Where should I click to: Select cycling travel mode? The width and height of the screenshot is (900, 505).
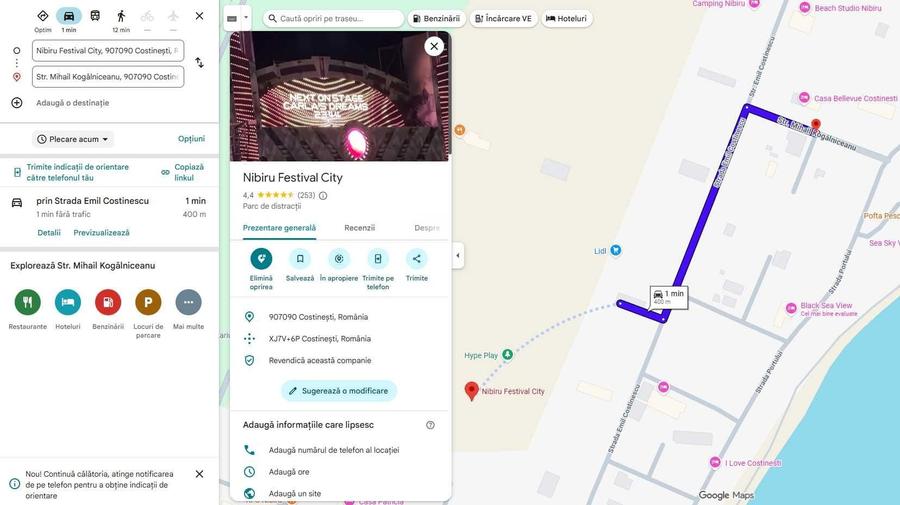pos(147,16)
